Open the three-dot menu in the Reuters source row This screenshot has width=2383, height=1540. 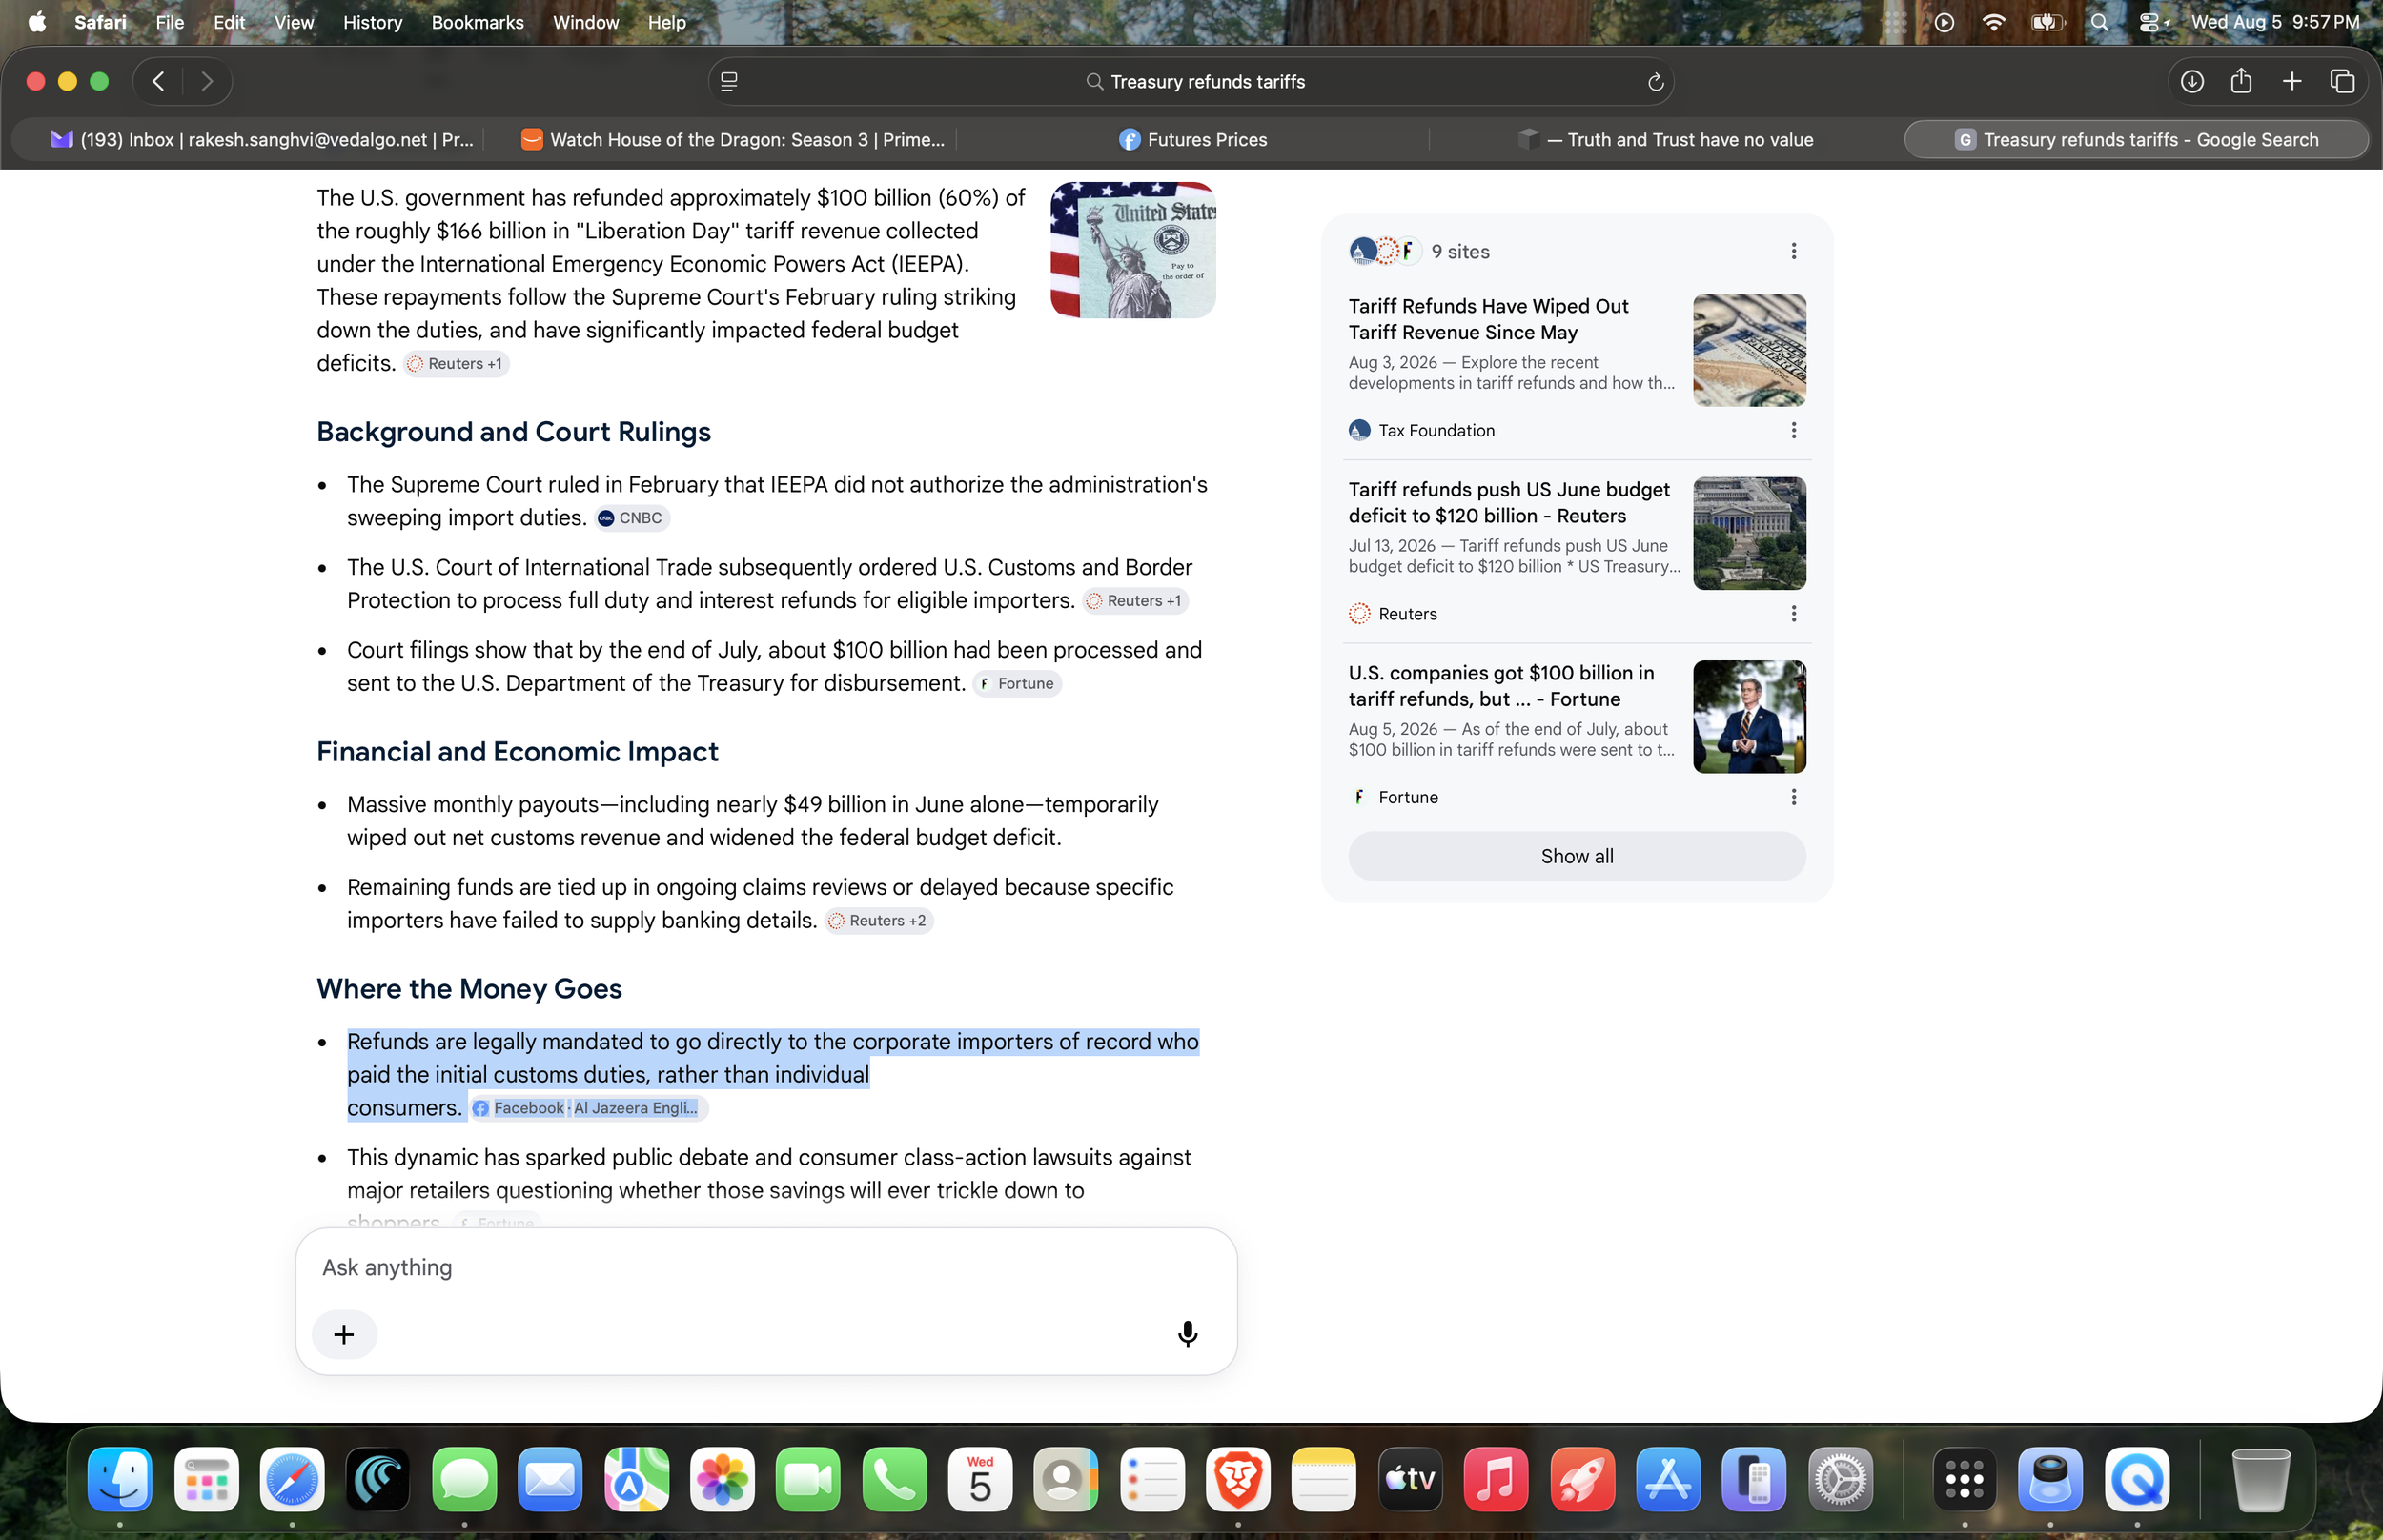click(x=1793, y=613)
